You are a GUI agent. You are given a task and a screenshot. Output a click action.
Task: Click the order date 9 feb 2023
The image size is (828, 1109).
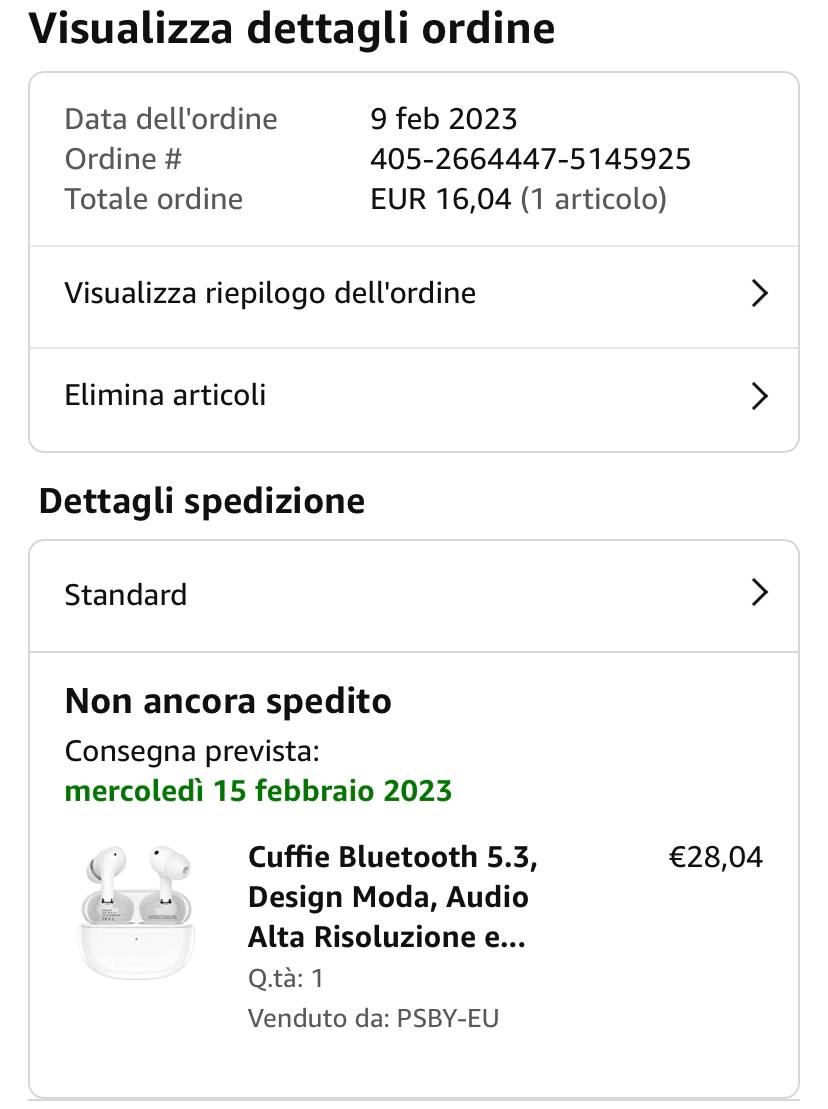[443, 119]
